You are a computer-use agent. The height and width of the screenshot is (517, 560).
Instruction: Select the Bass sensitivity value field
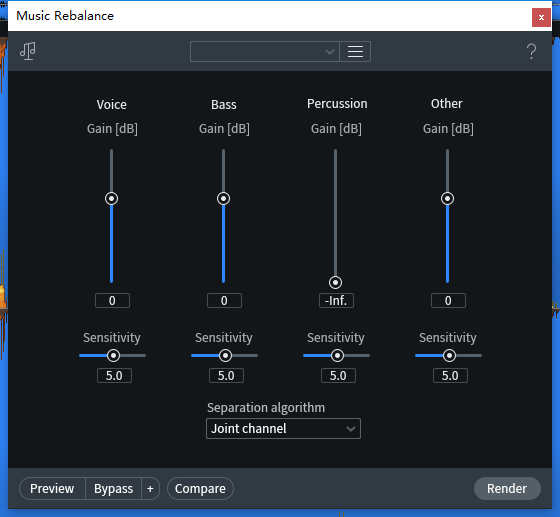[226, 376]
